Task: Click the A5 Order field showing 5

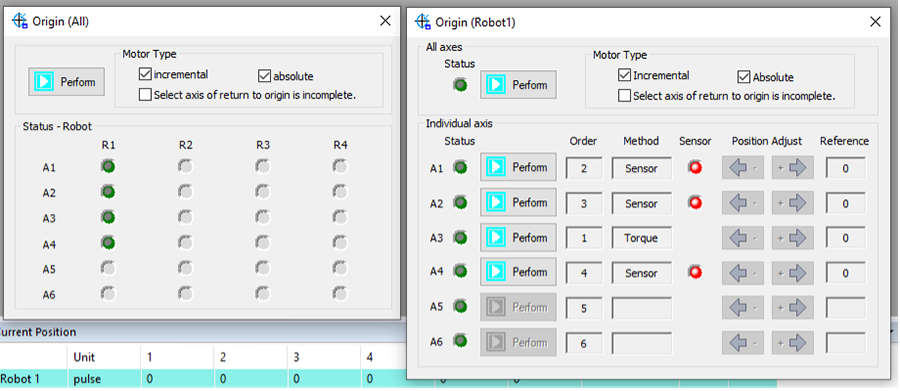Action: click(x=584, y=308)
